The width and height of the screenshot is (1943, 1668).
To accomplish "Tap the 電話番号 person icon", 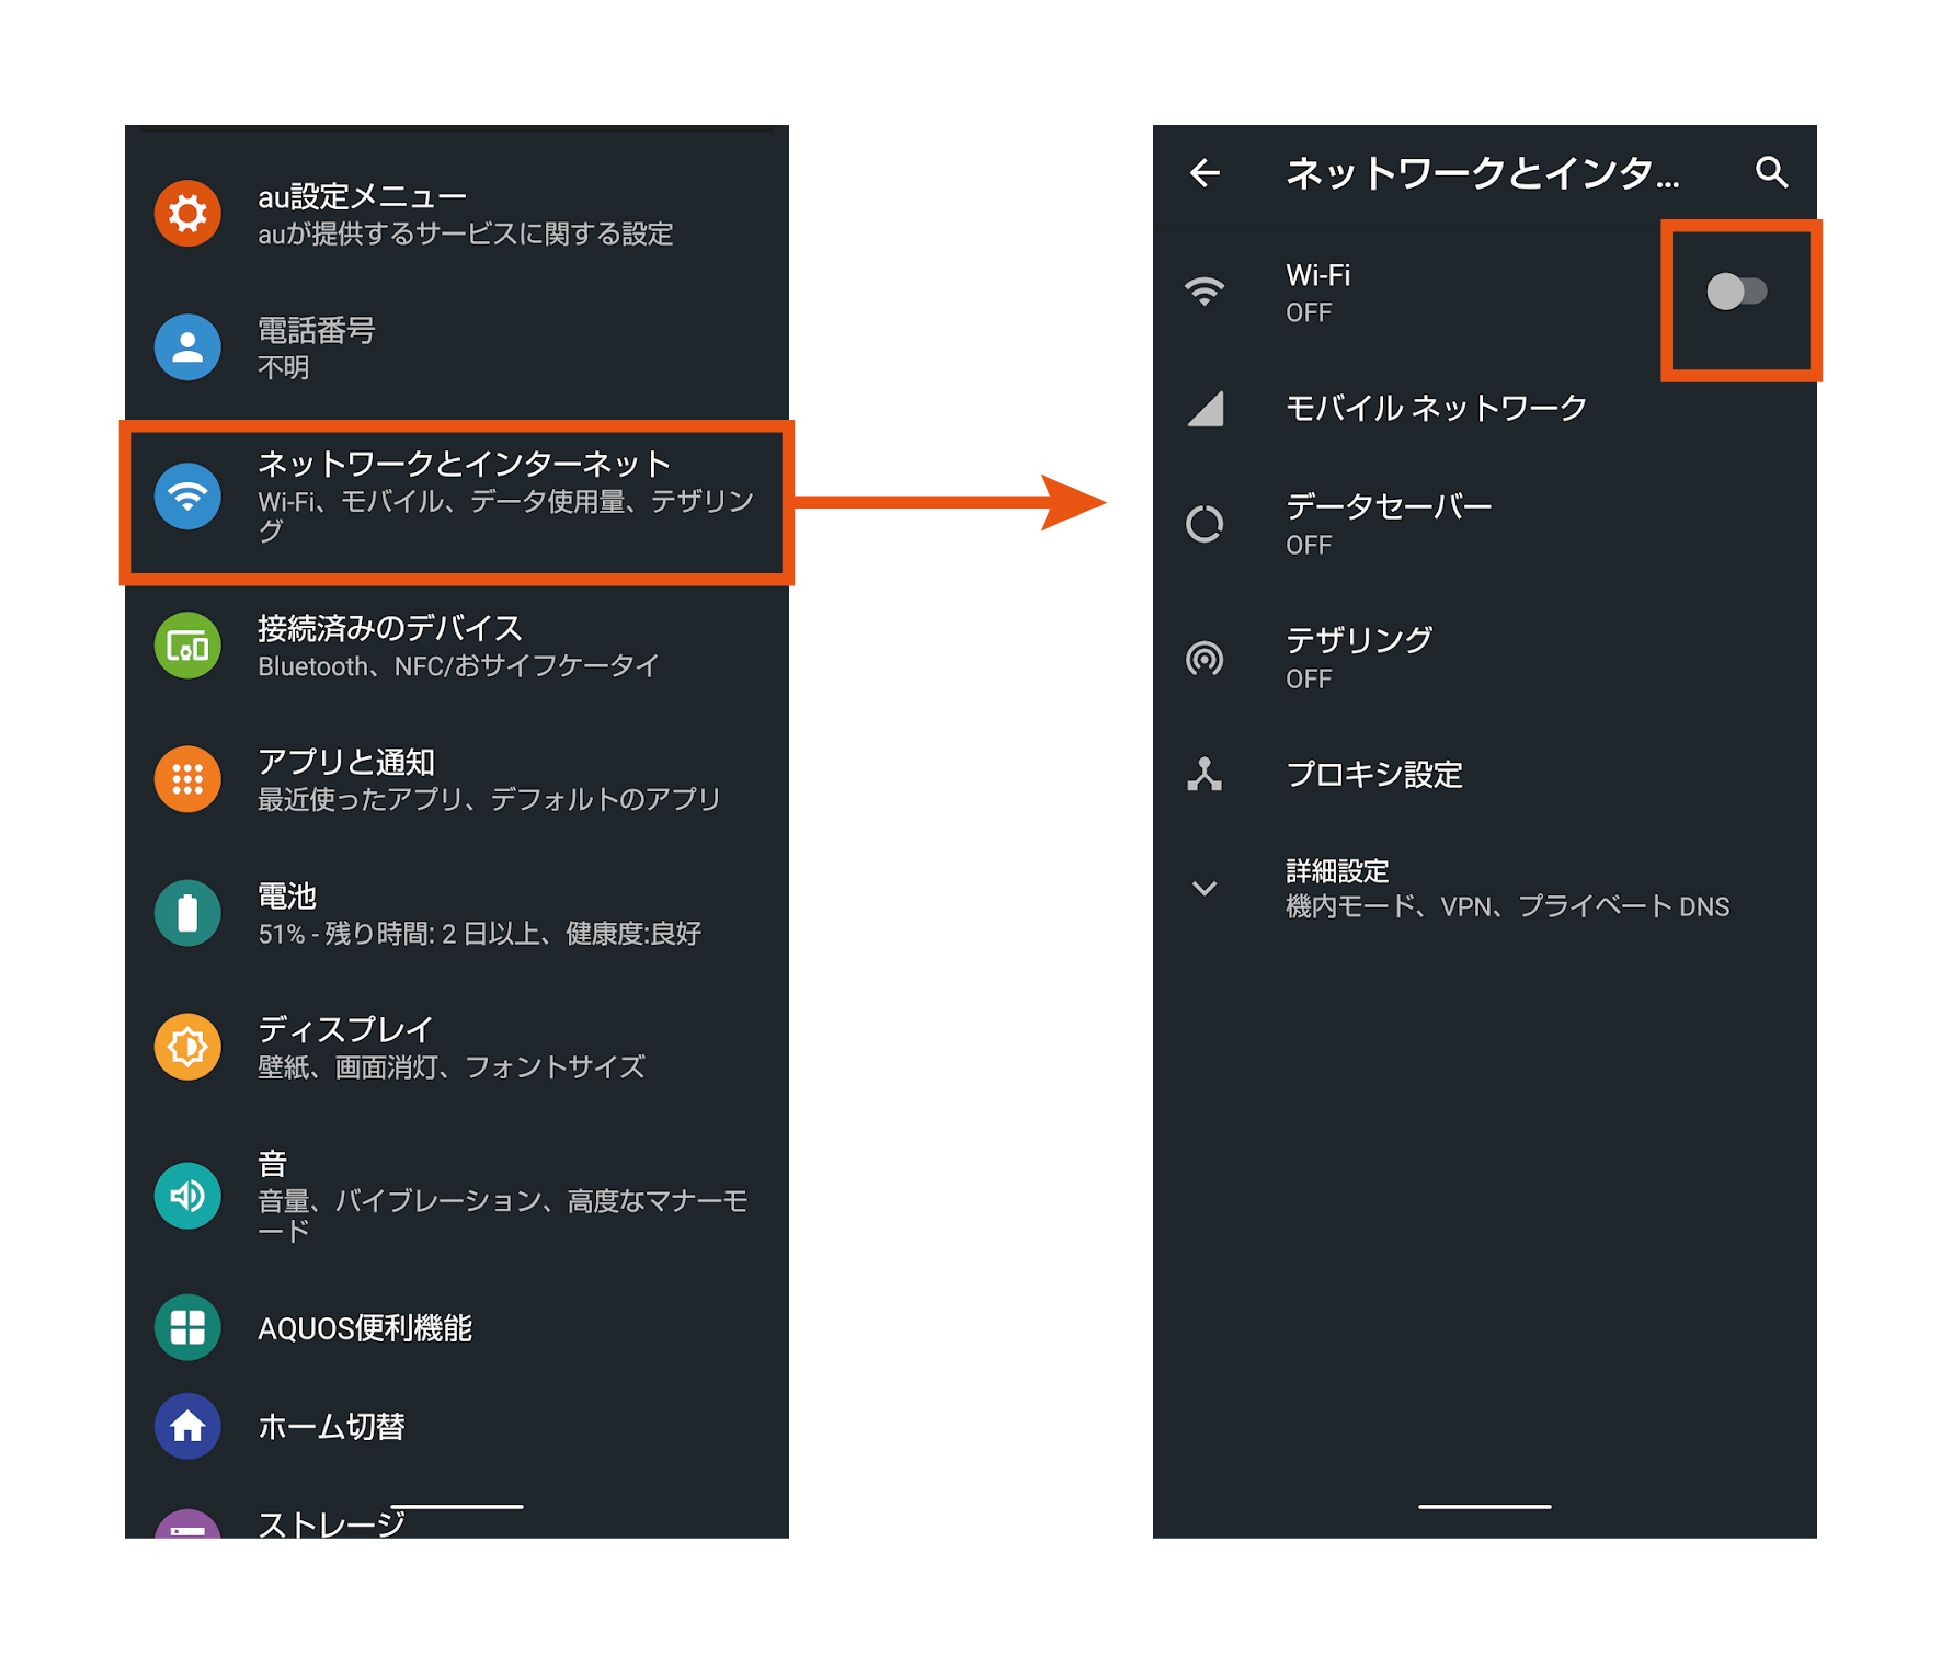I will tap(187, 347).
